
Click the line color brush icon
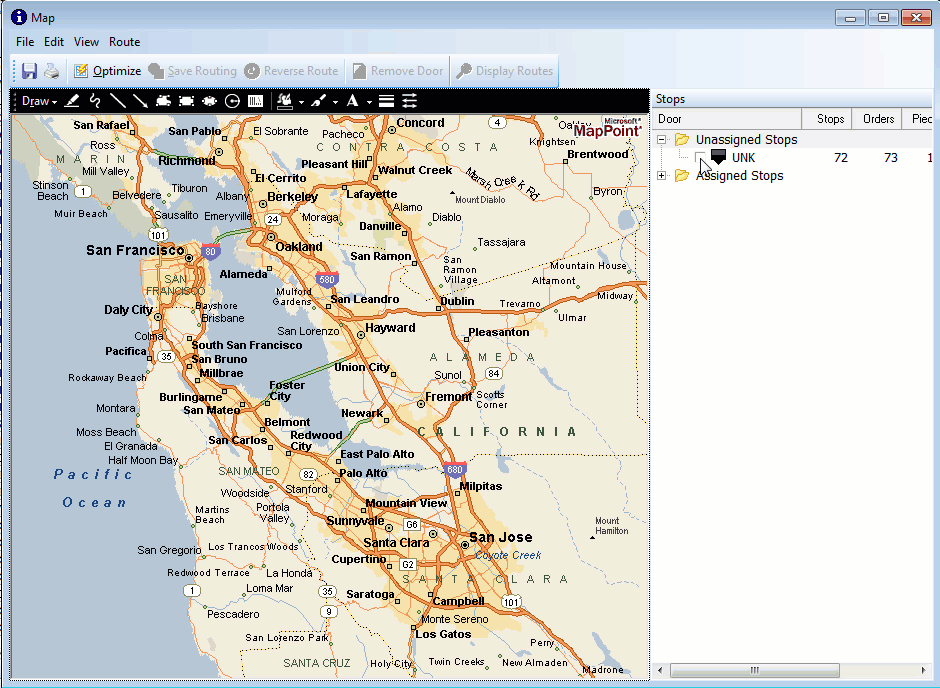pyautogui.click(x=318, y=101)
